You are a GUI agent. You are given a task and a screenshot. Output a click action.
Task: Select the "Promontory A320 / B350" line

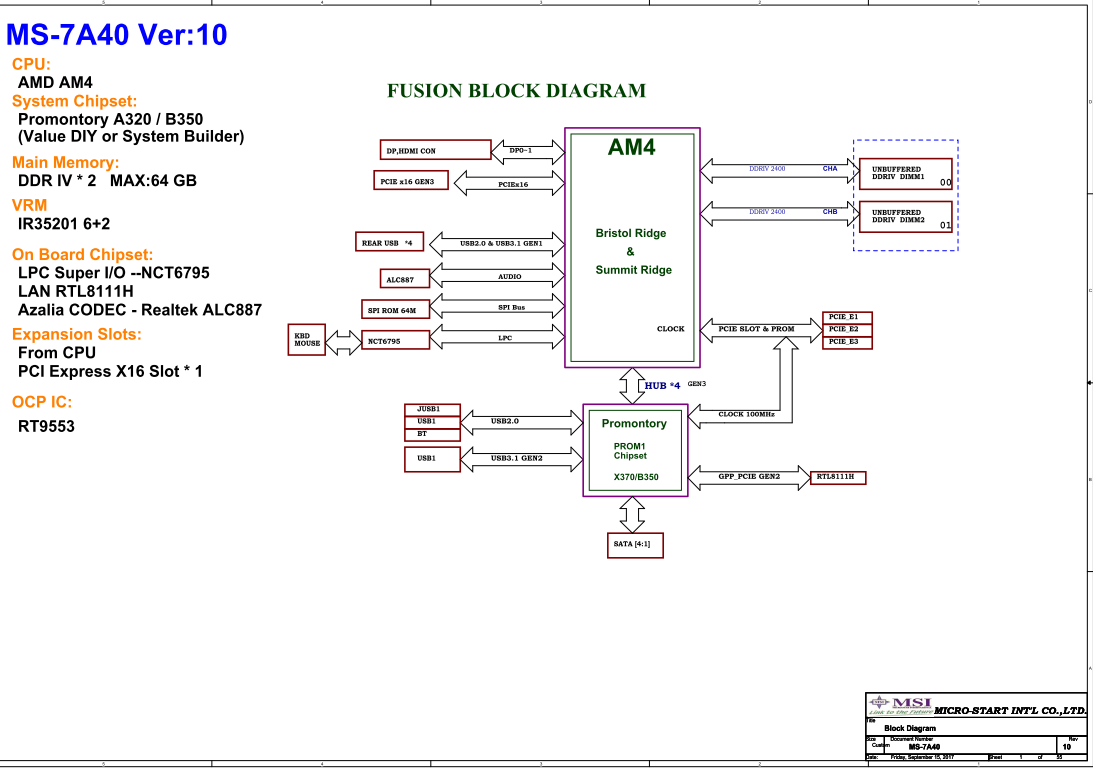coord(110,119)
